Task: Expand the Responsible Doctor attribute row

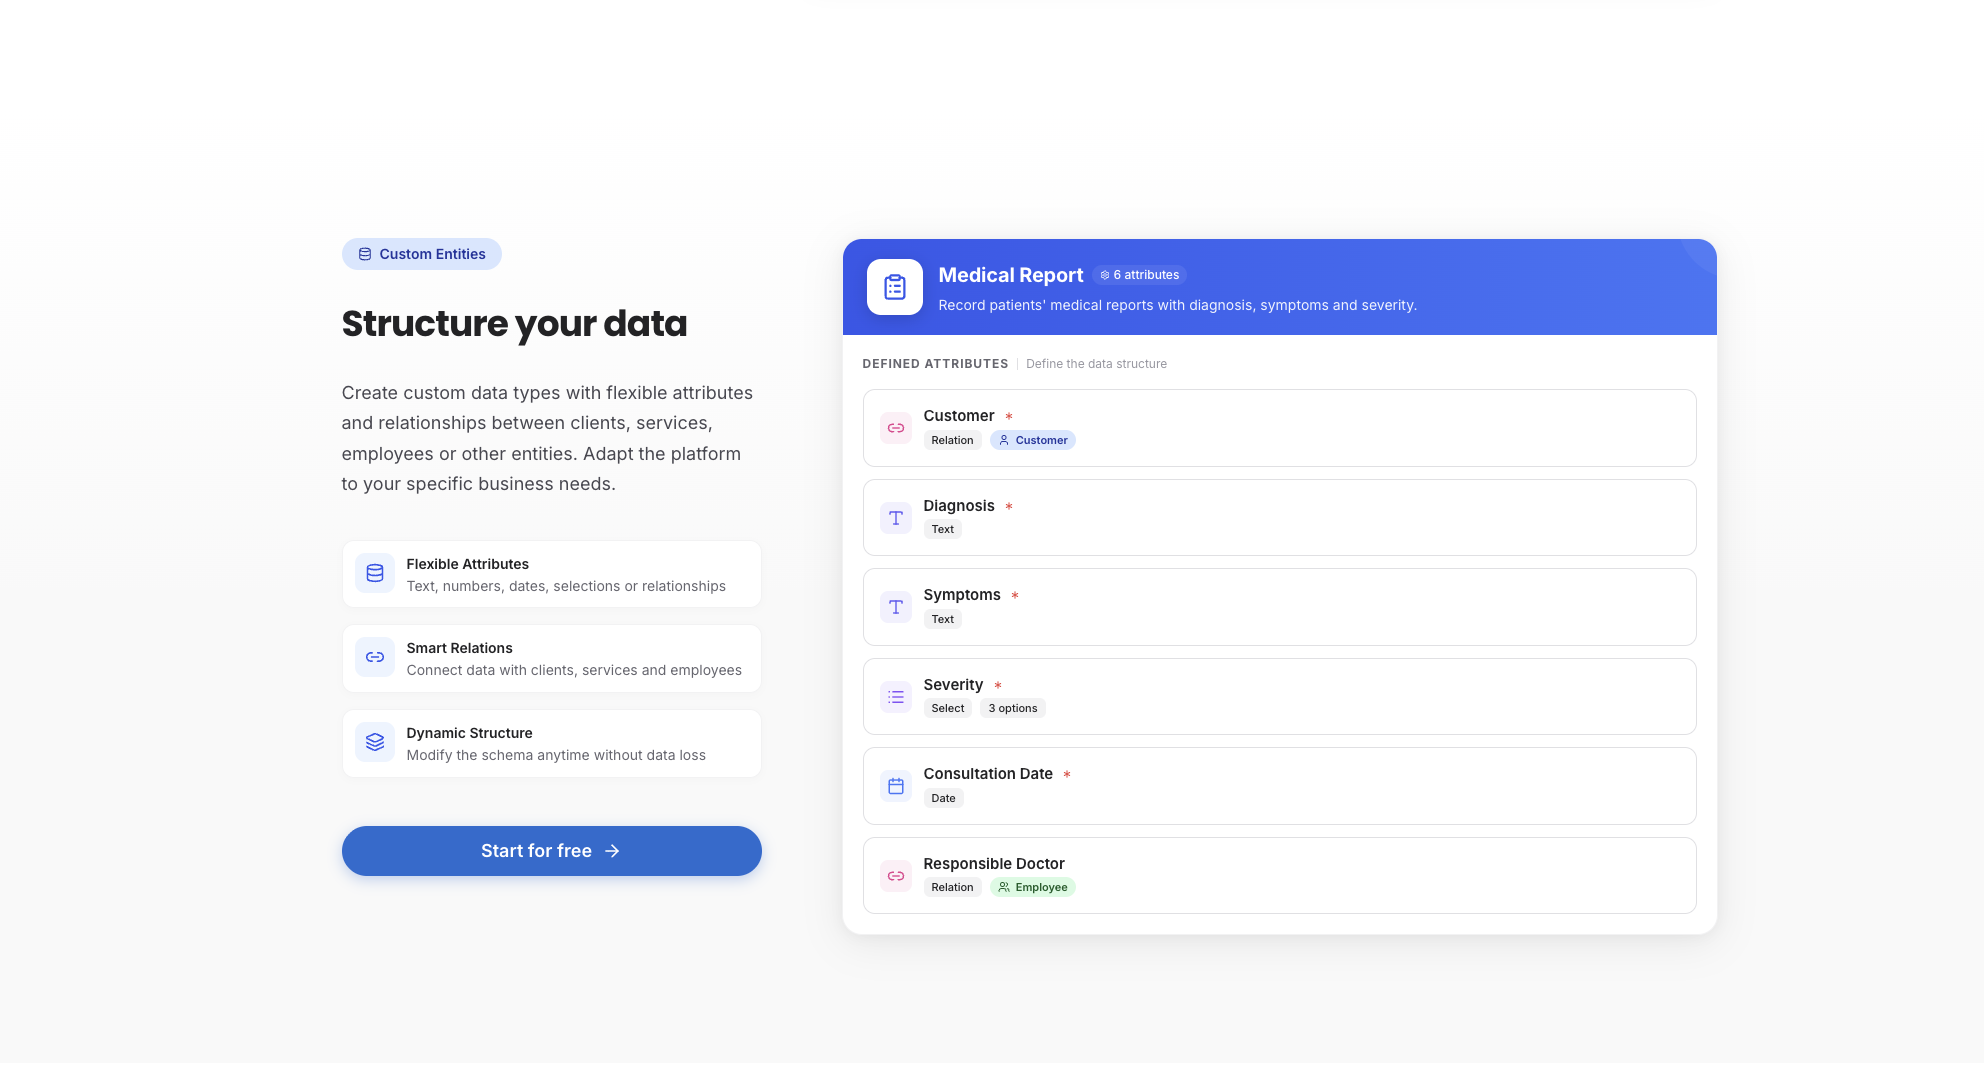Action: [1279, 875]
